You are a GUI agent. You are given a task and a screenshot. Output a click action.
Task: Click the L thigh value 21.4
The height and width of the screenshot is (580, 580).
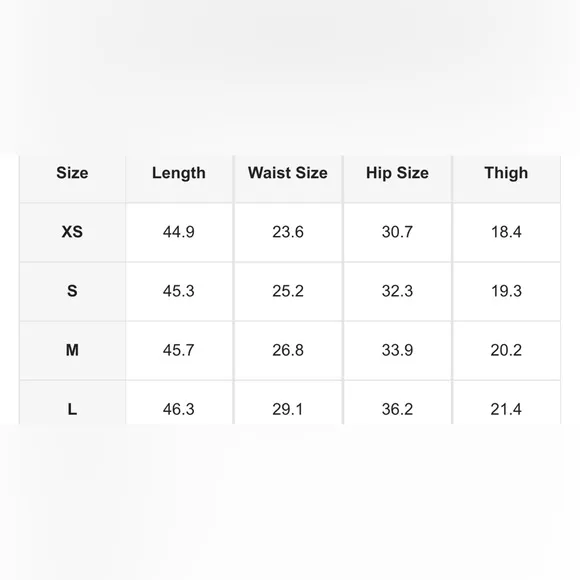coord(506,409)
